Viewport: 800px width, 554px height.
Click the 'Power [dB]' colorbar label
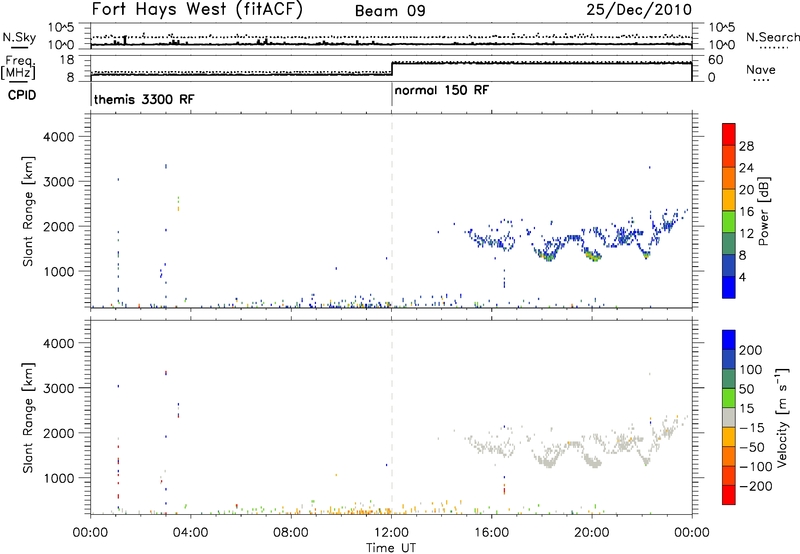[763, 211]
